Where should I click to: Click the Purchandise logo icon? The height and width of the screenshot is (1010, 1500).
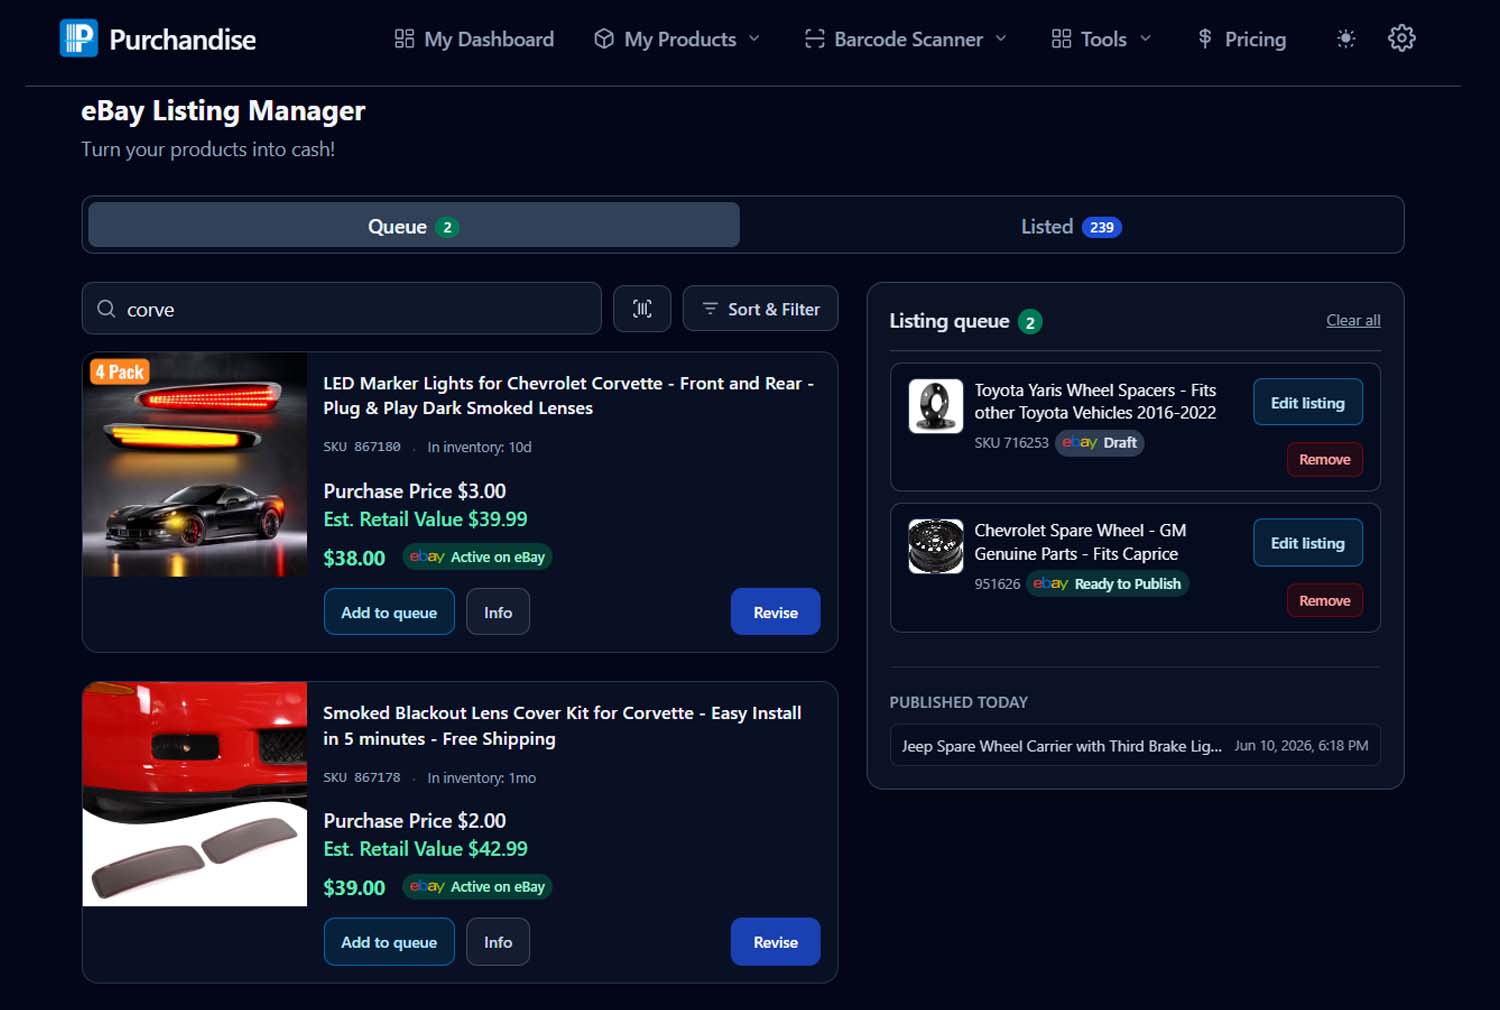point(79,38)
